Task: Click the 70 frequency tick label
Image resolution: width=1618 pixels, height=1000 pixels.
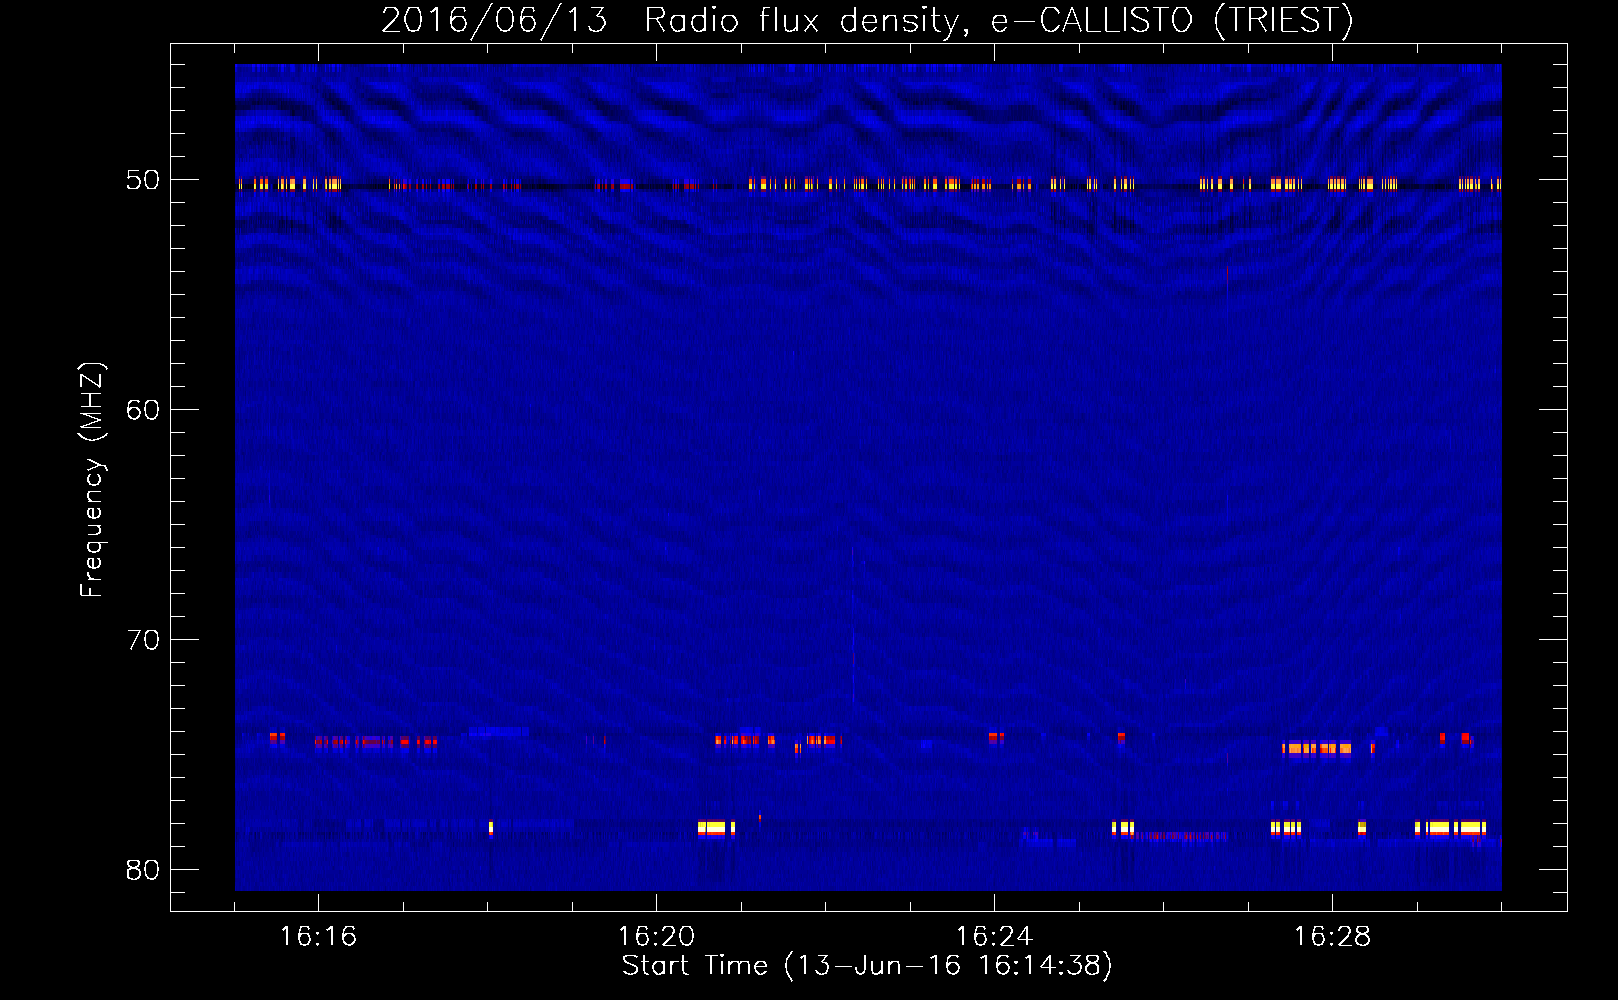Action: [143, 640]
